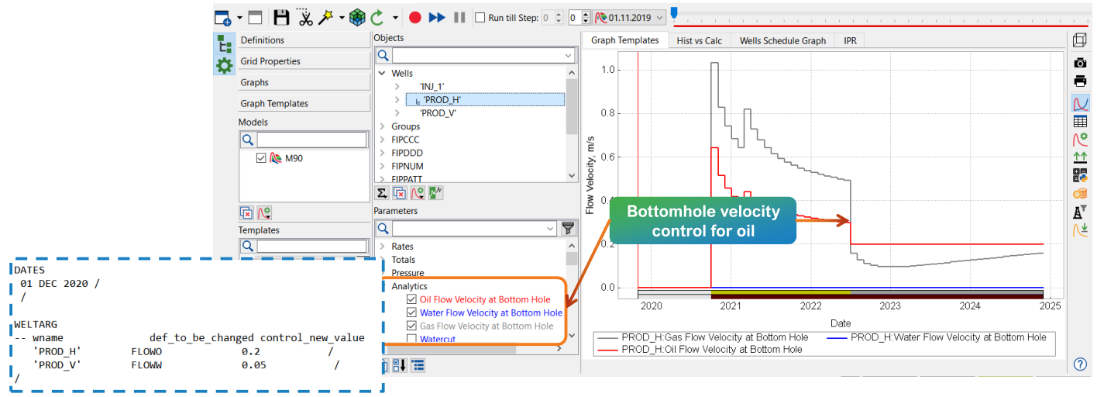Image resolution: width=1097 pixels, height=397 pixels.
Task: Click the scissors cut tool icon
Action: coord(304,17)
